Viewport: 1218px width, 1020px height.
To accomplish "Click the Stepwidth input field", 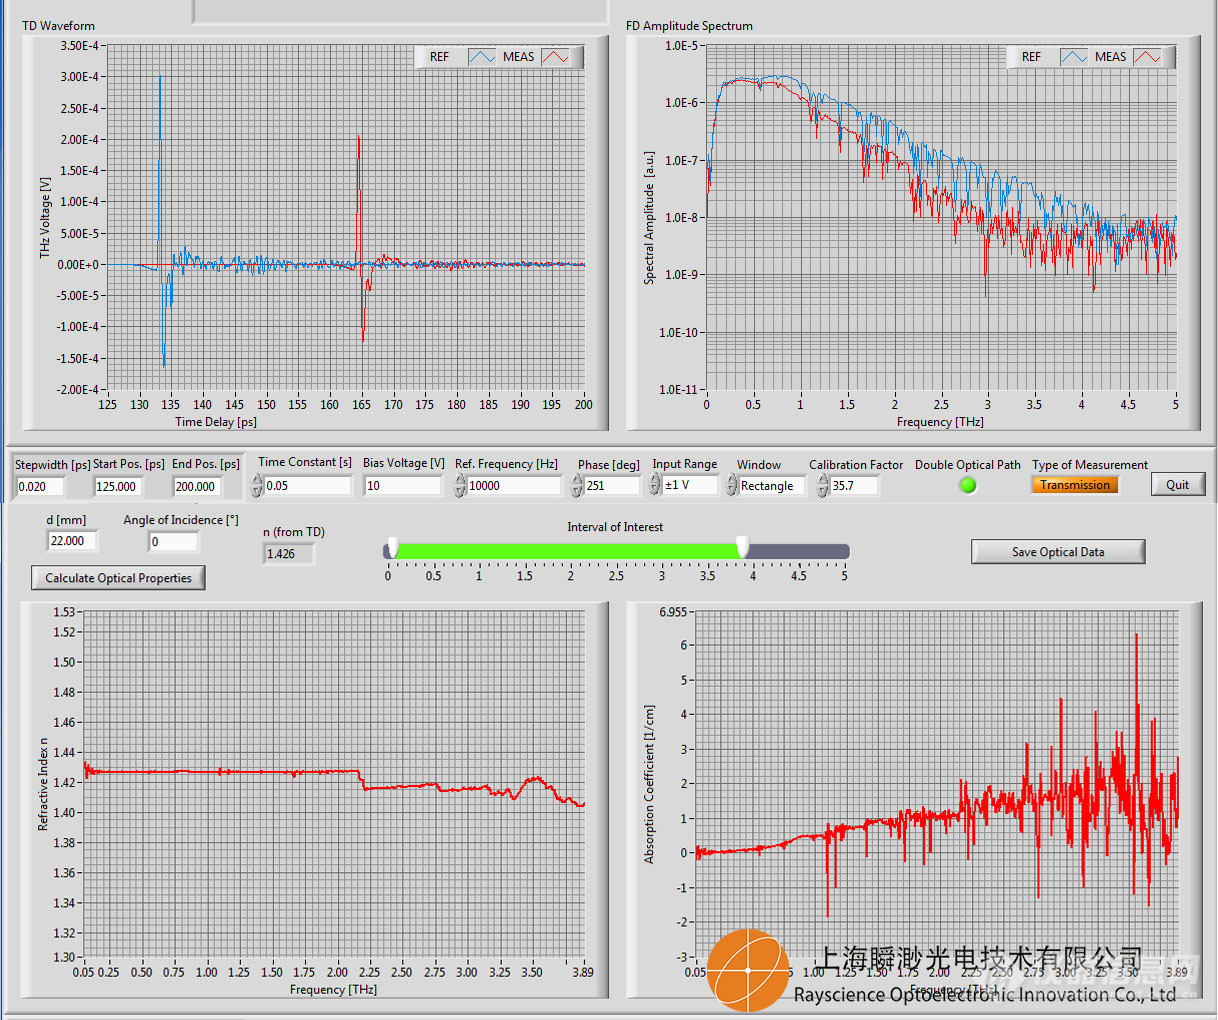I will [41, 487].
